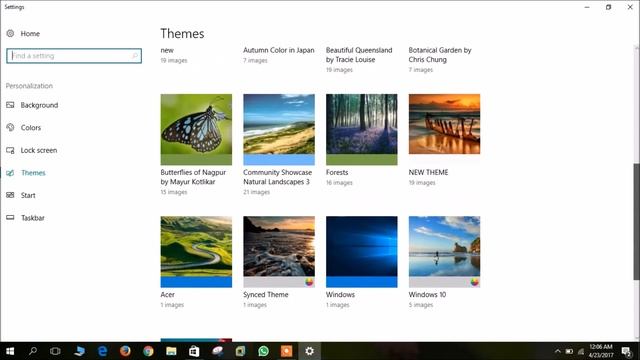Launch Google Chrome from taskbar

[x=148, y=351]
